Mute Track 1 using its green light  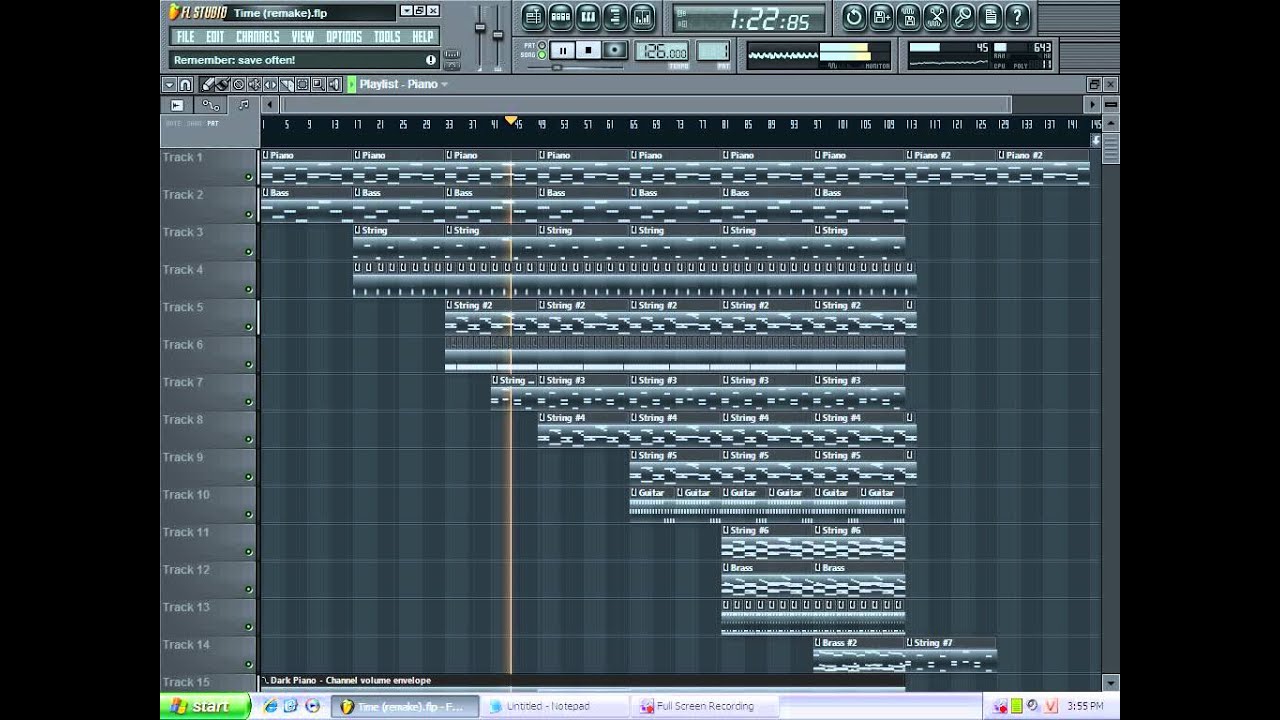pyautogui.click(x=248, y=177)
